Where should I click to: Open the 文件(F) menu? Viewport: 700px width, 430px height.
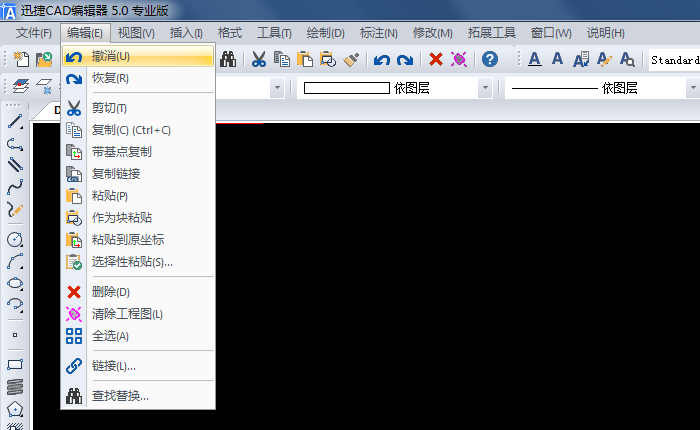(33, 33)
